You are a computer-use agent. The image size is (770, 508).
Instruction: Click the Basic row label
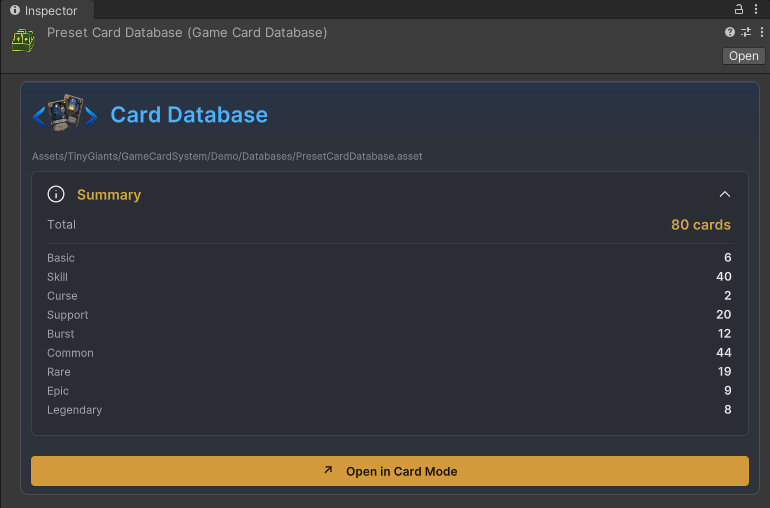click(x=61, y=258)
